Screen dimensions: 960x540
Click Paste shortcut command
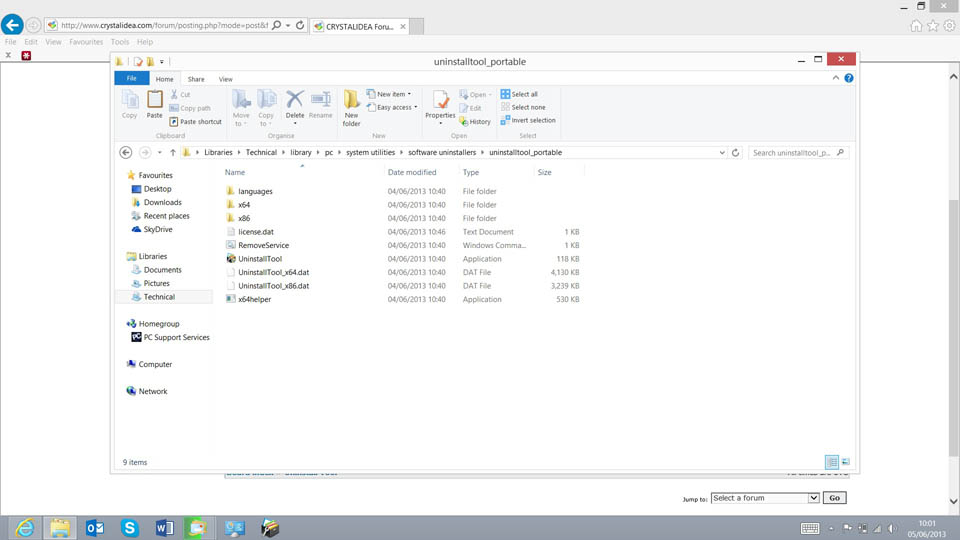click(x=195, y=121)
